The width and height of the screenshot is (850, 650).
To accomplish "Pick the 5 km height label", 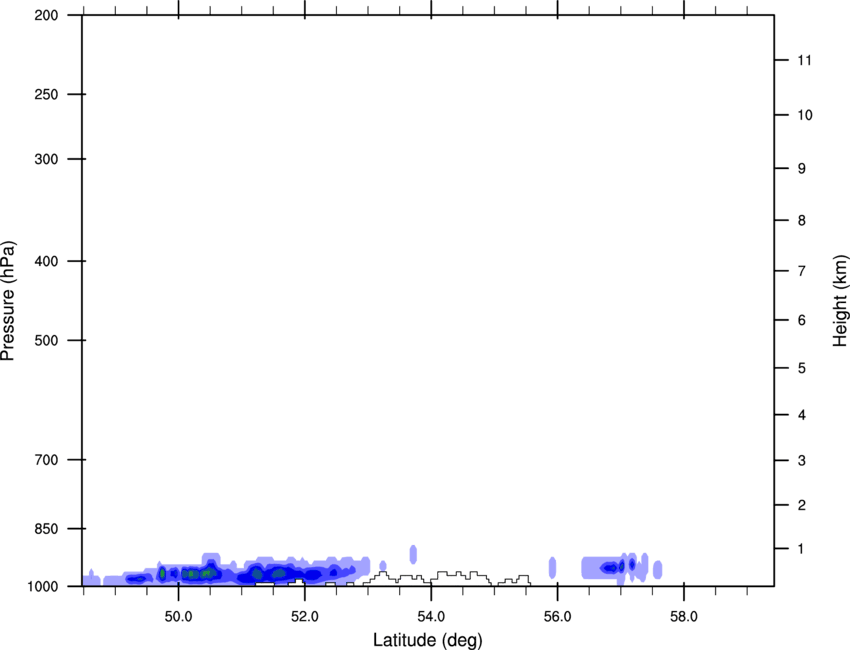I will point(801,368).
